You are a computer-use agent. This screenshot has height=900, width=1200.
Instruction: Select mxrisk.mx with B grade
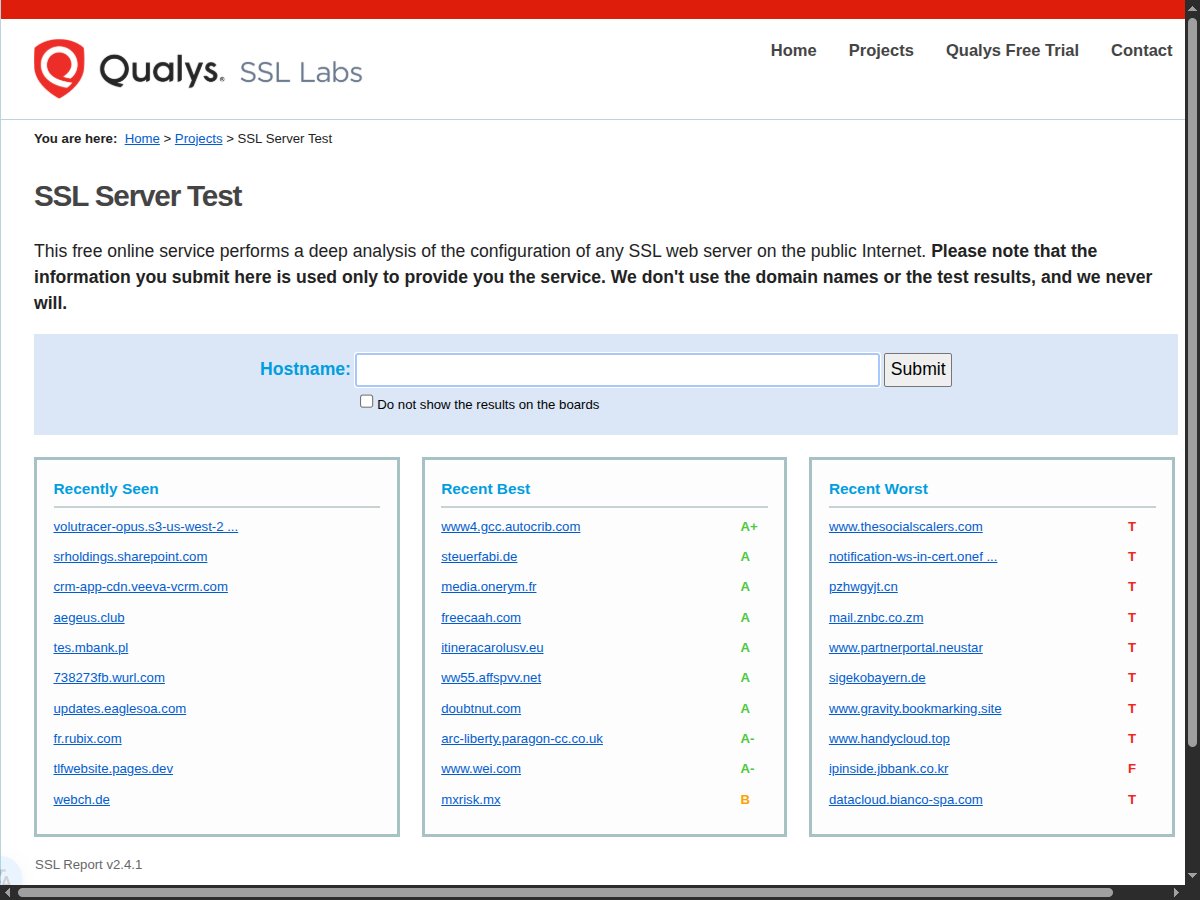[470, 800]
